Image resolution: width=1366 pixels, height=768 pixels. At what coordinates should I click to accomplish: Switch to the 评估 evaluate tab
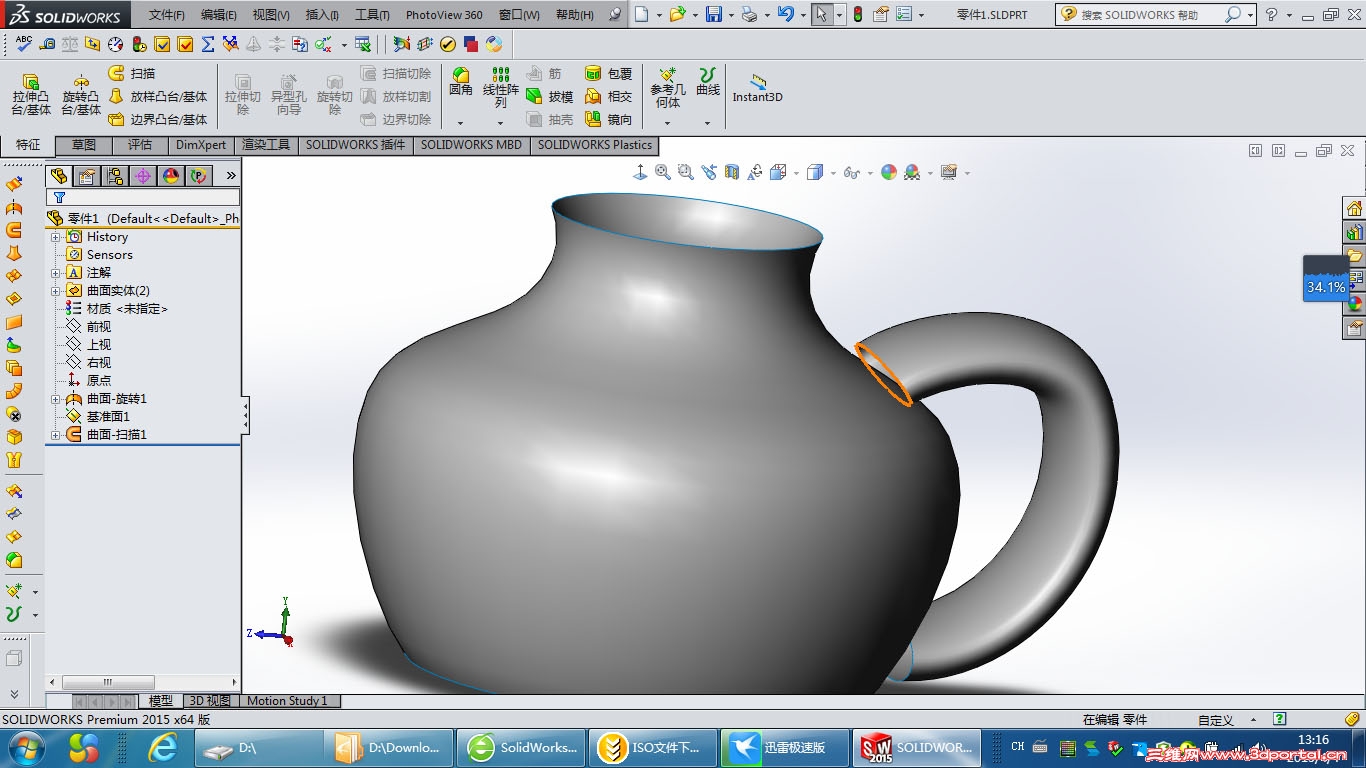[140, 145]
